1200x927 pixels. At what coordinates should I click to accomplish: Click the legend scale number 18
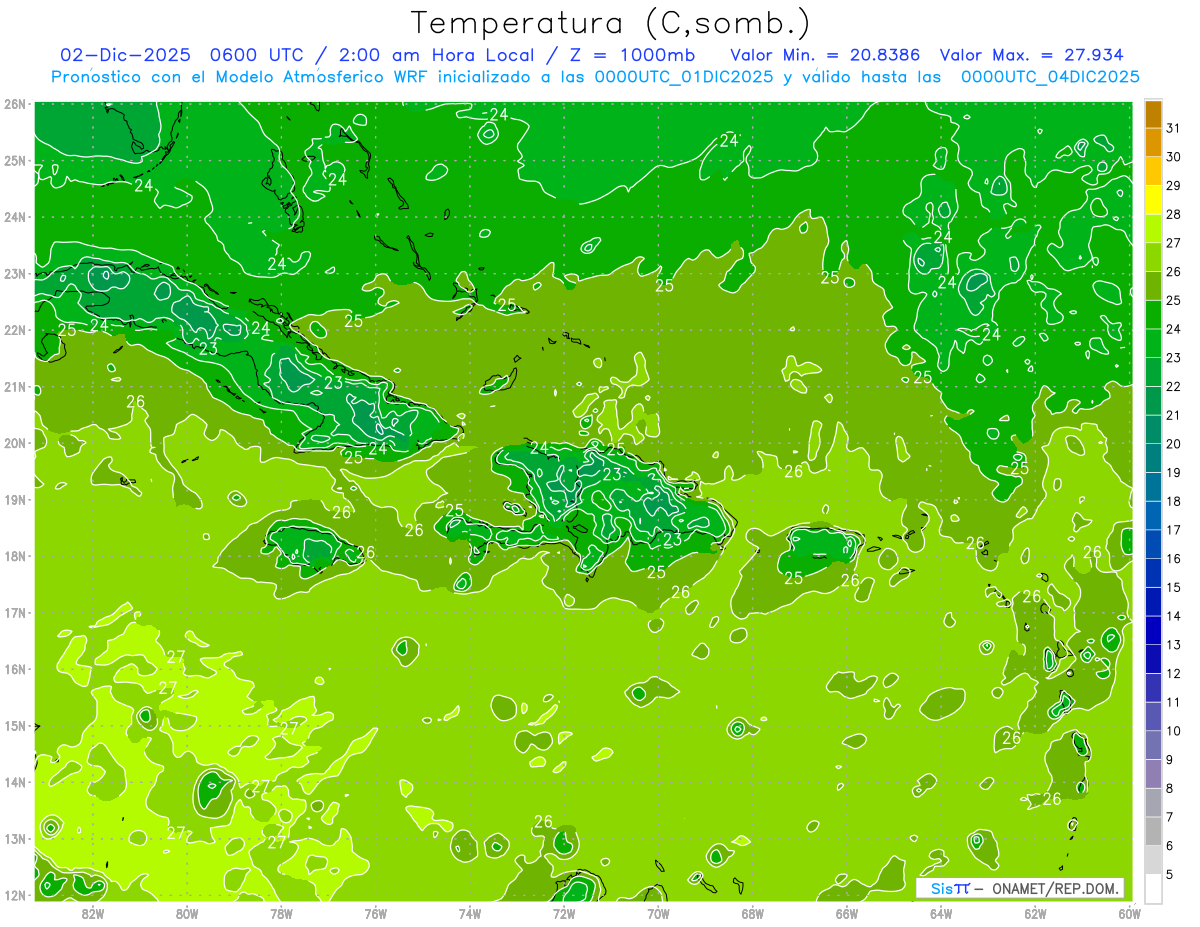(1173, 501)
